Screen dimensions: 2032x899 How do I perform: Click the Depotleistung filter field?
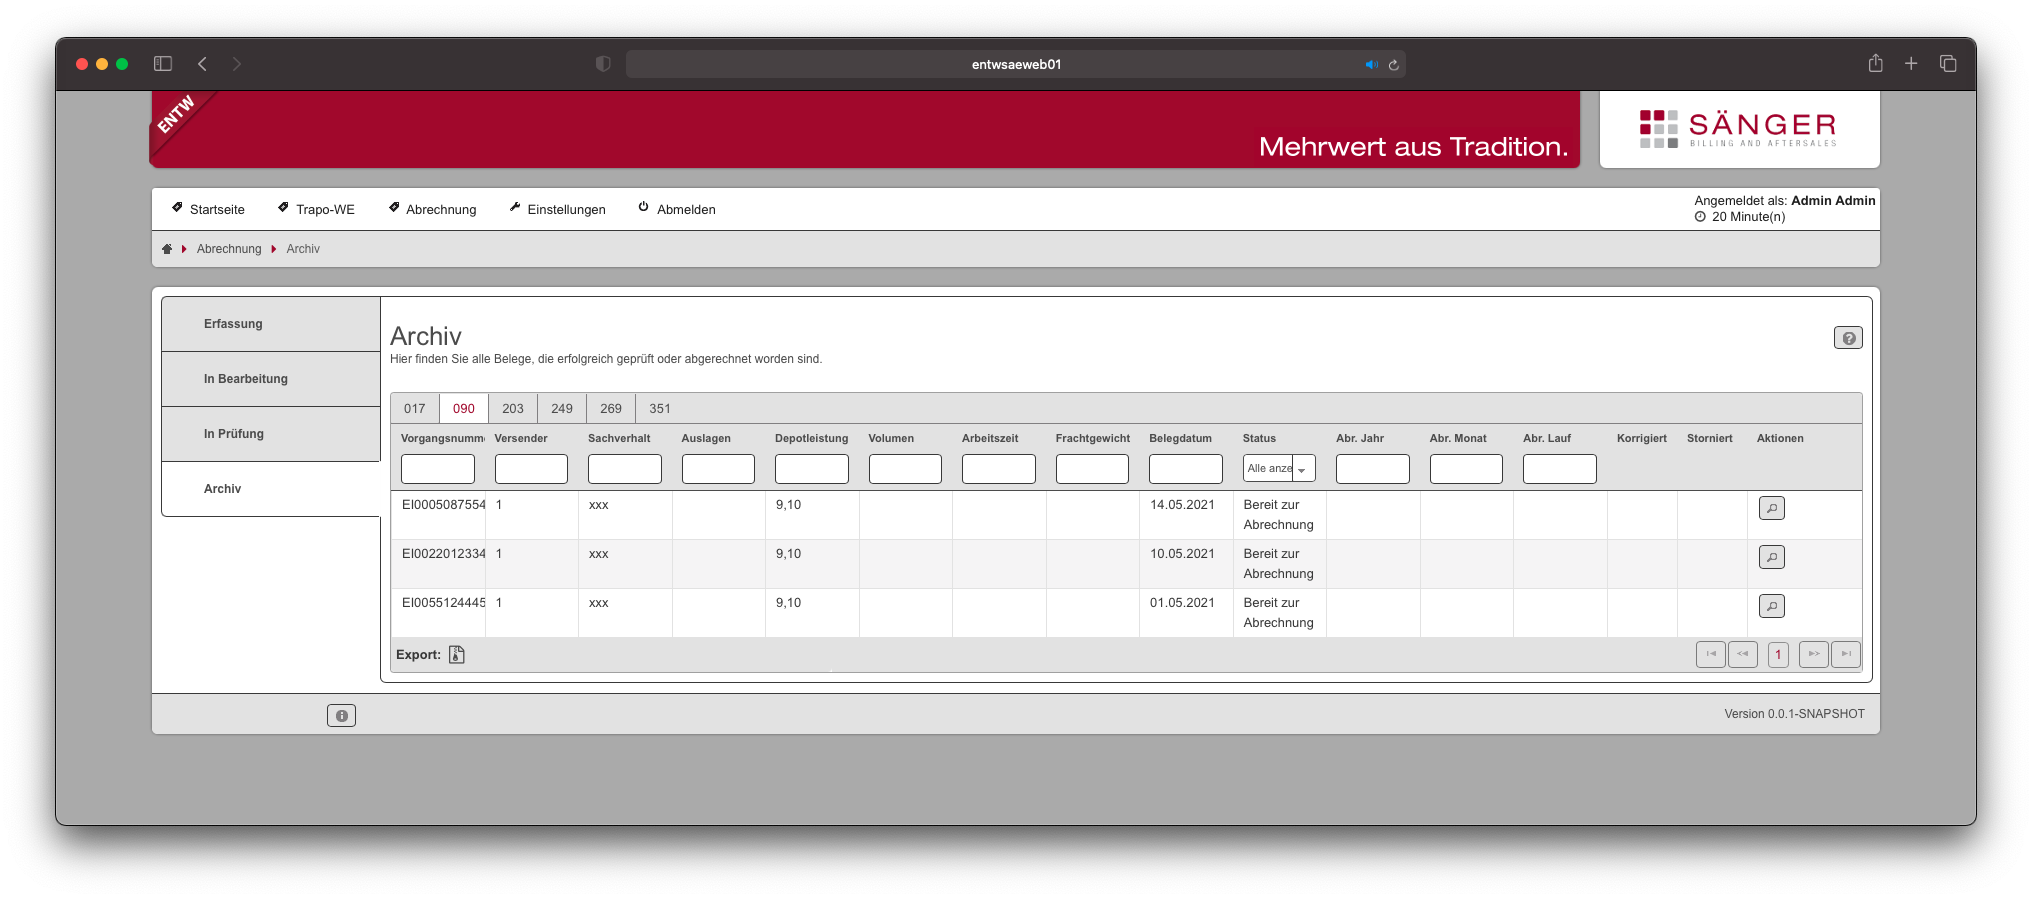point(812,469)
